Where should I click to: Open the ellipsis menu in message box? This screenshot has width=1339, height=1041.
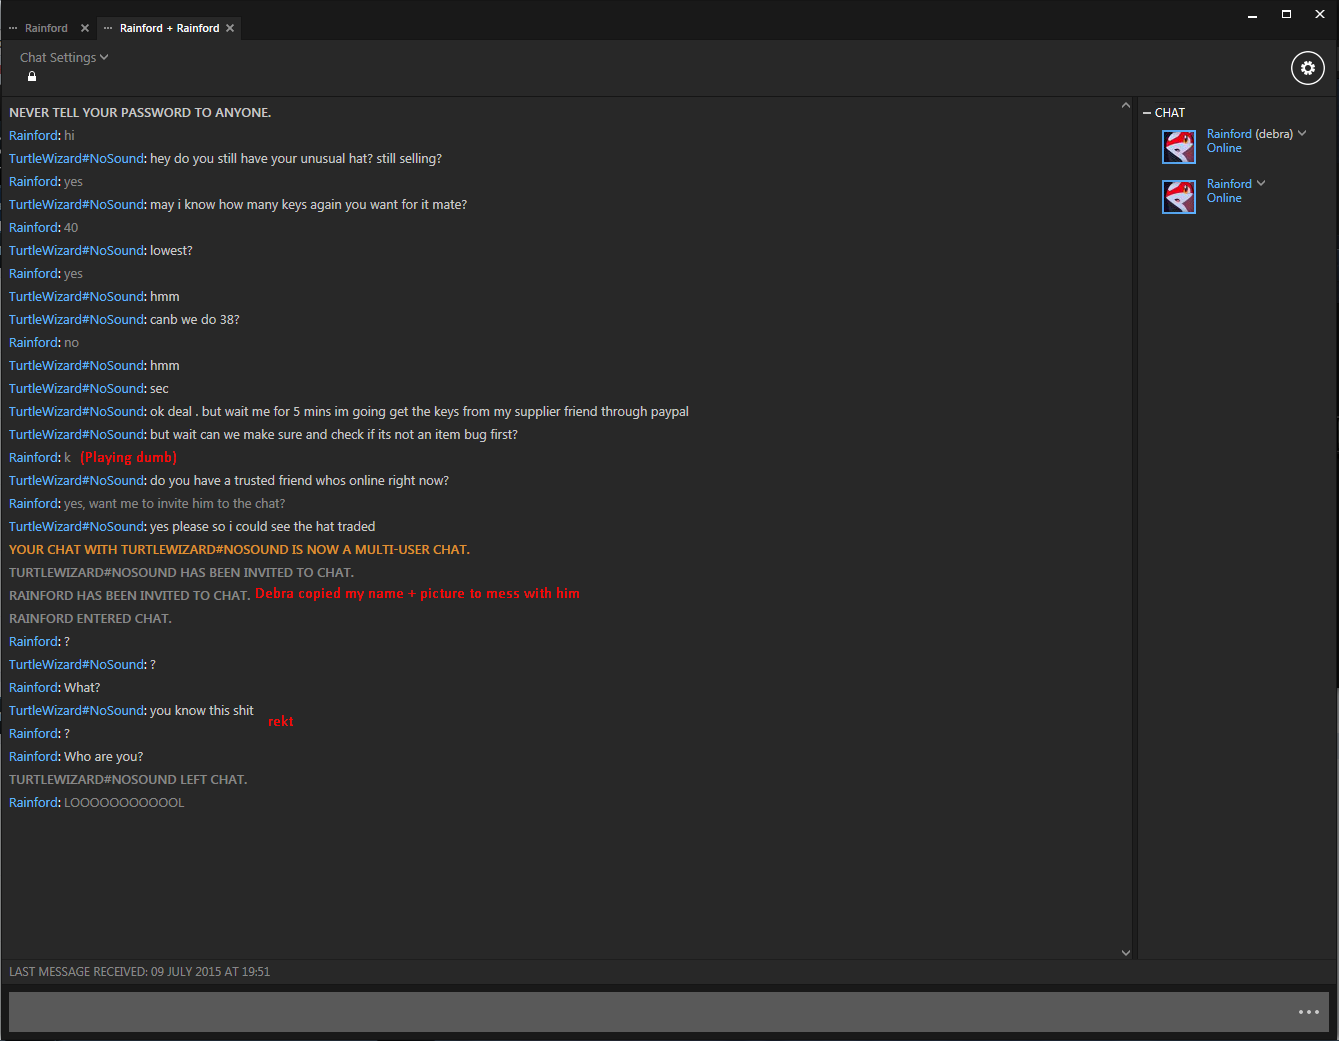[x=1308, y=1012]
